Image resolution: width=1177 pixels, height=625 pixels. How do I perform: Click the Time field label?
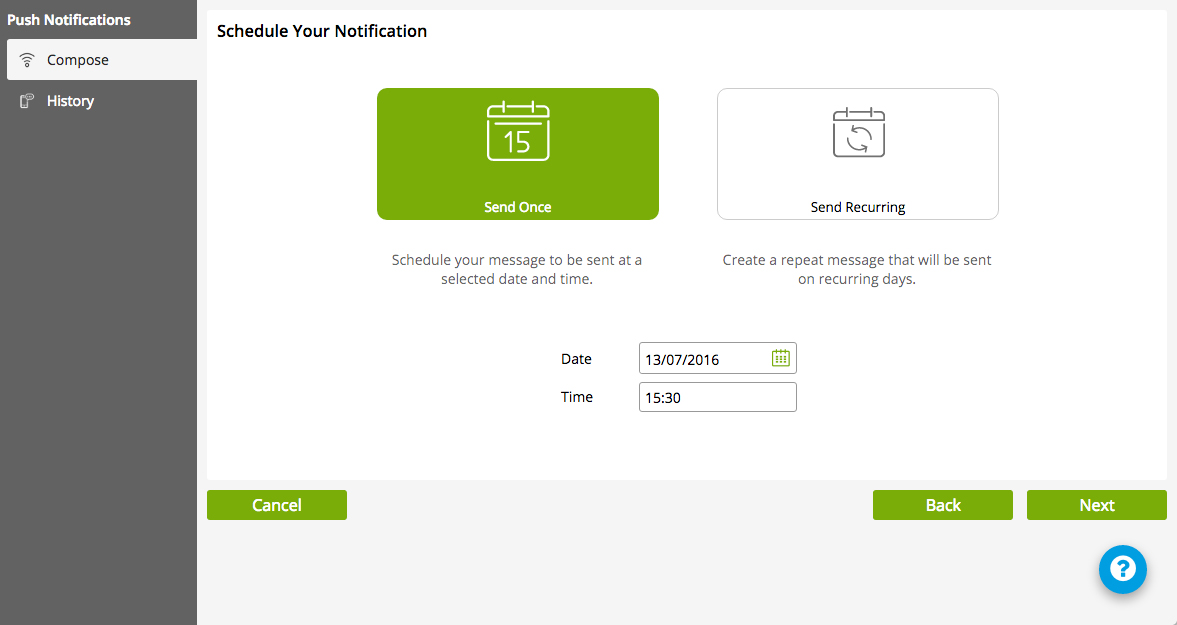(x=577, y=397)
